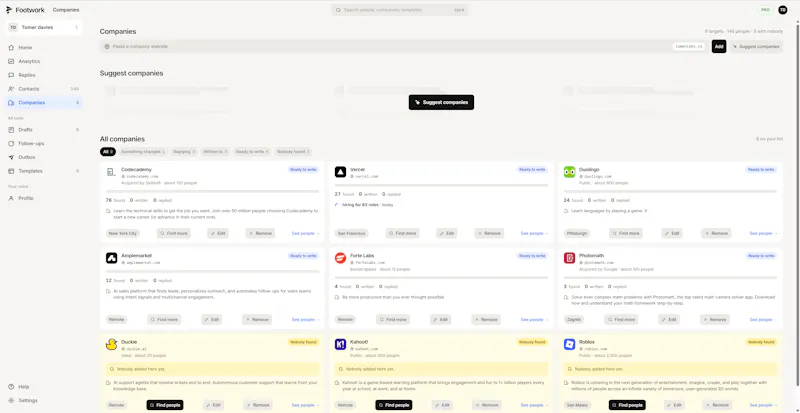Viewport: 800px width, 413px height.
Task: Open the TD user avatar menu
Action: (783, 10)
